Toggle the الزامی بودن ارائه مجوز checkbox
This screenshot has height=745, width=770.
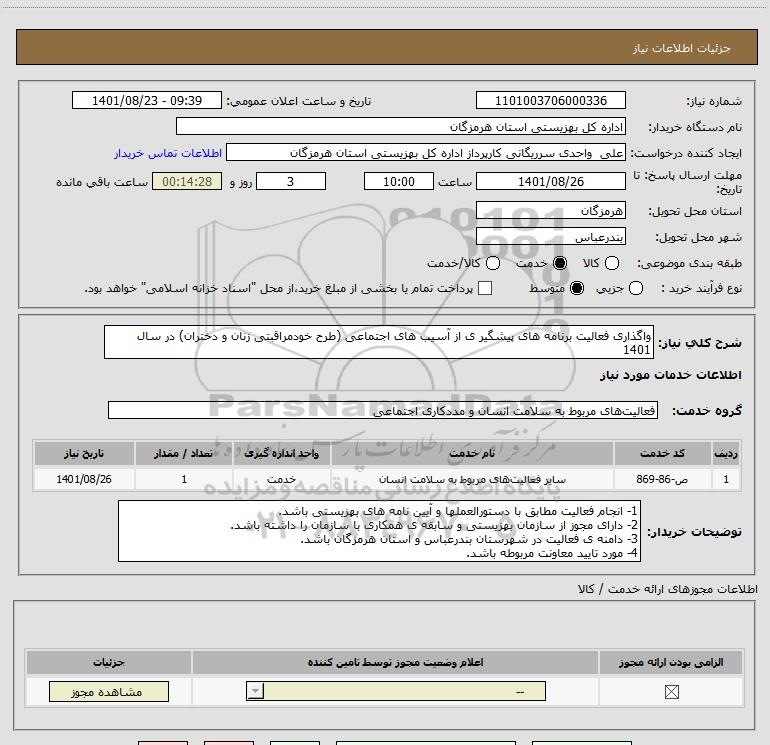coord(671,692)
